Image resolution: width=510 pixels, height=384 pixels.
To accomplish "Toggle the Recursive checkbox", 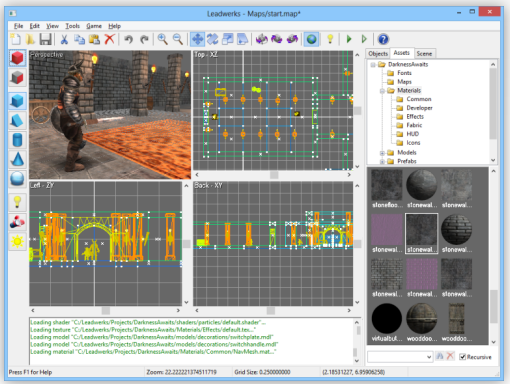I will (x=462, y=357).
